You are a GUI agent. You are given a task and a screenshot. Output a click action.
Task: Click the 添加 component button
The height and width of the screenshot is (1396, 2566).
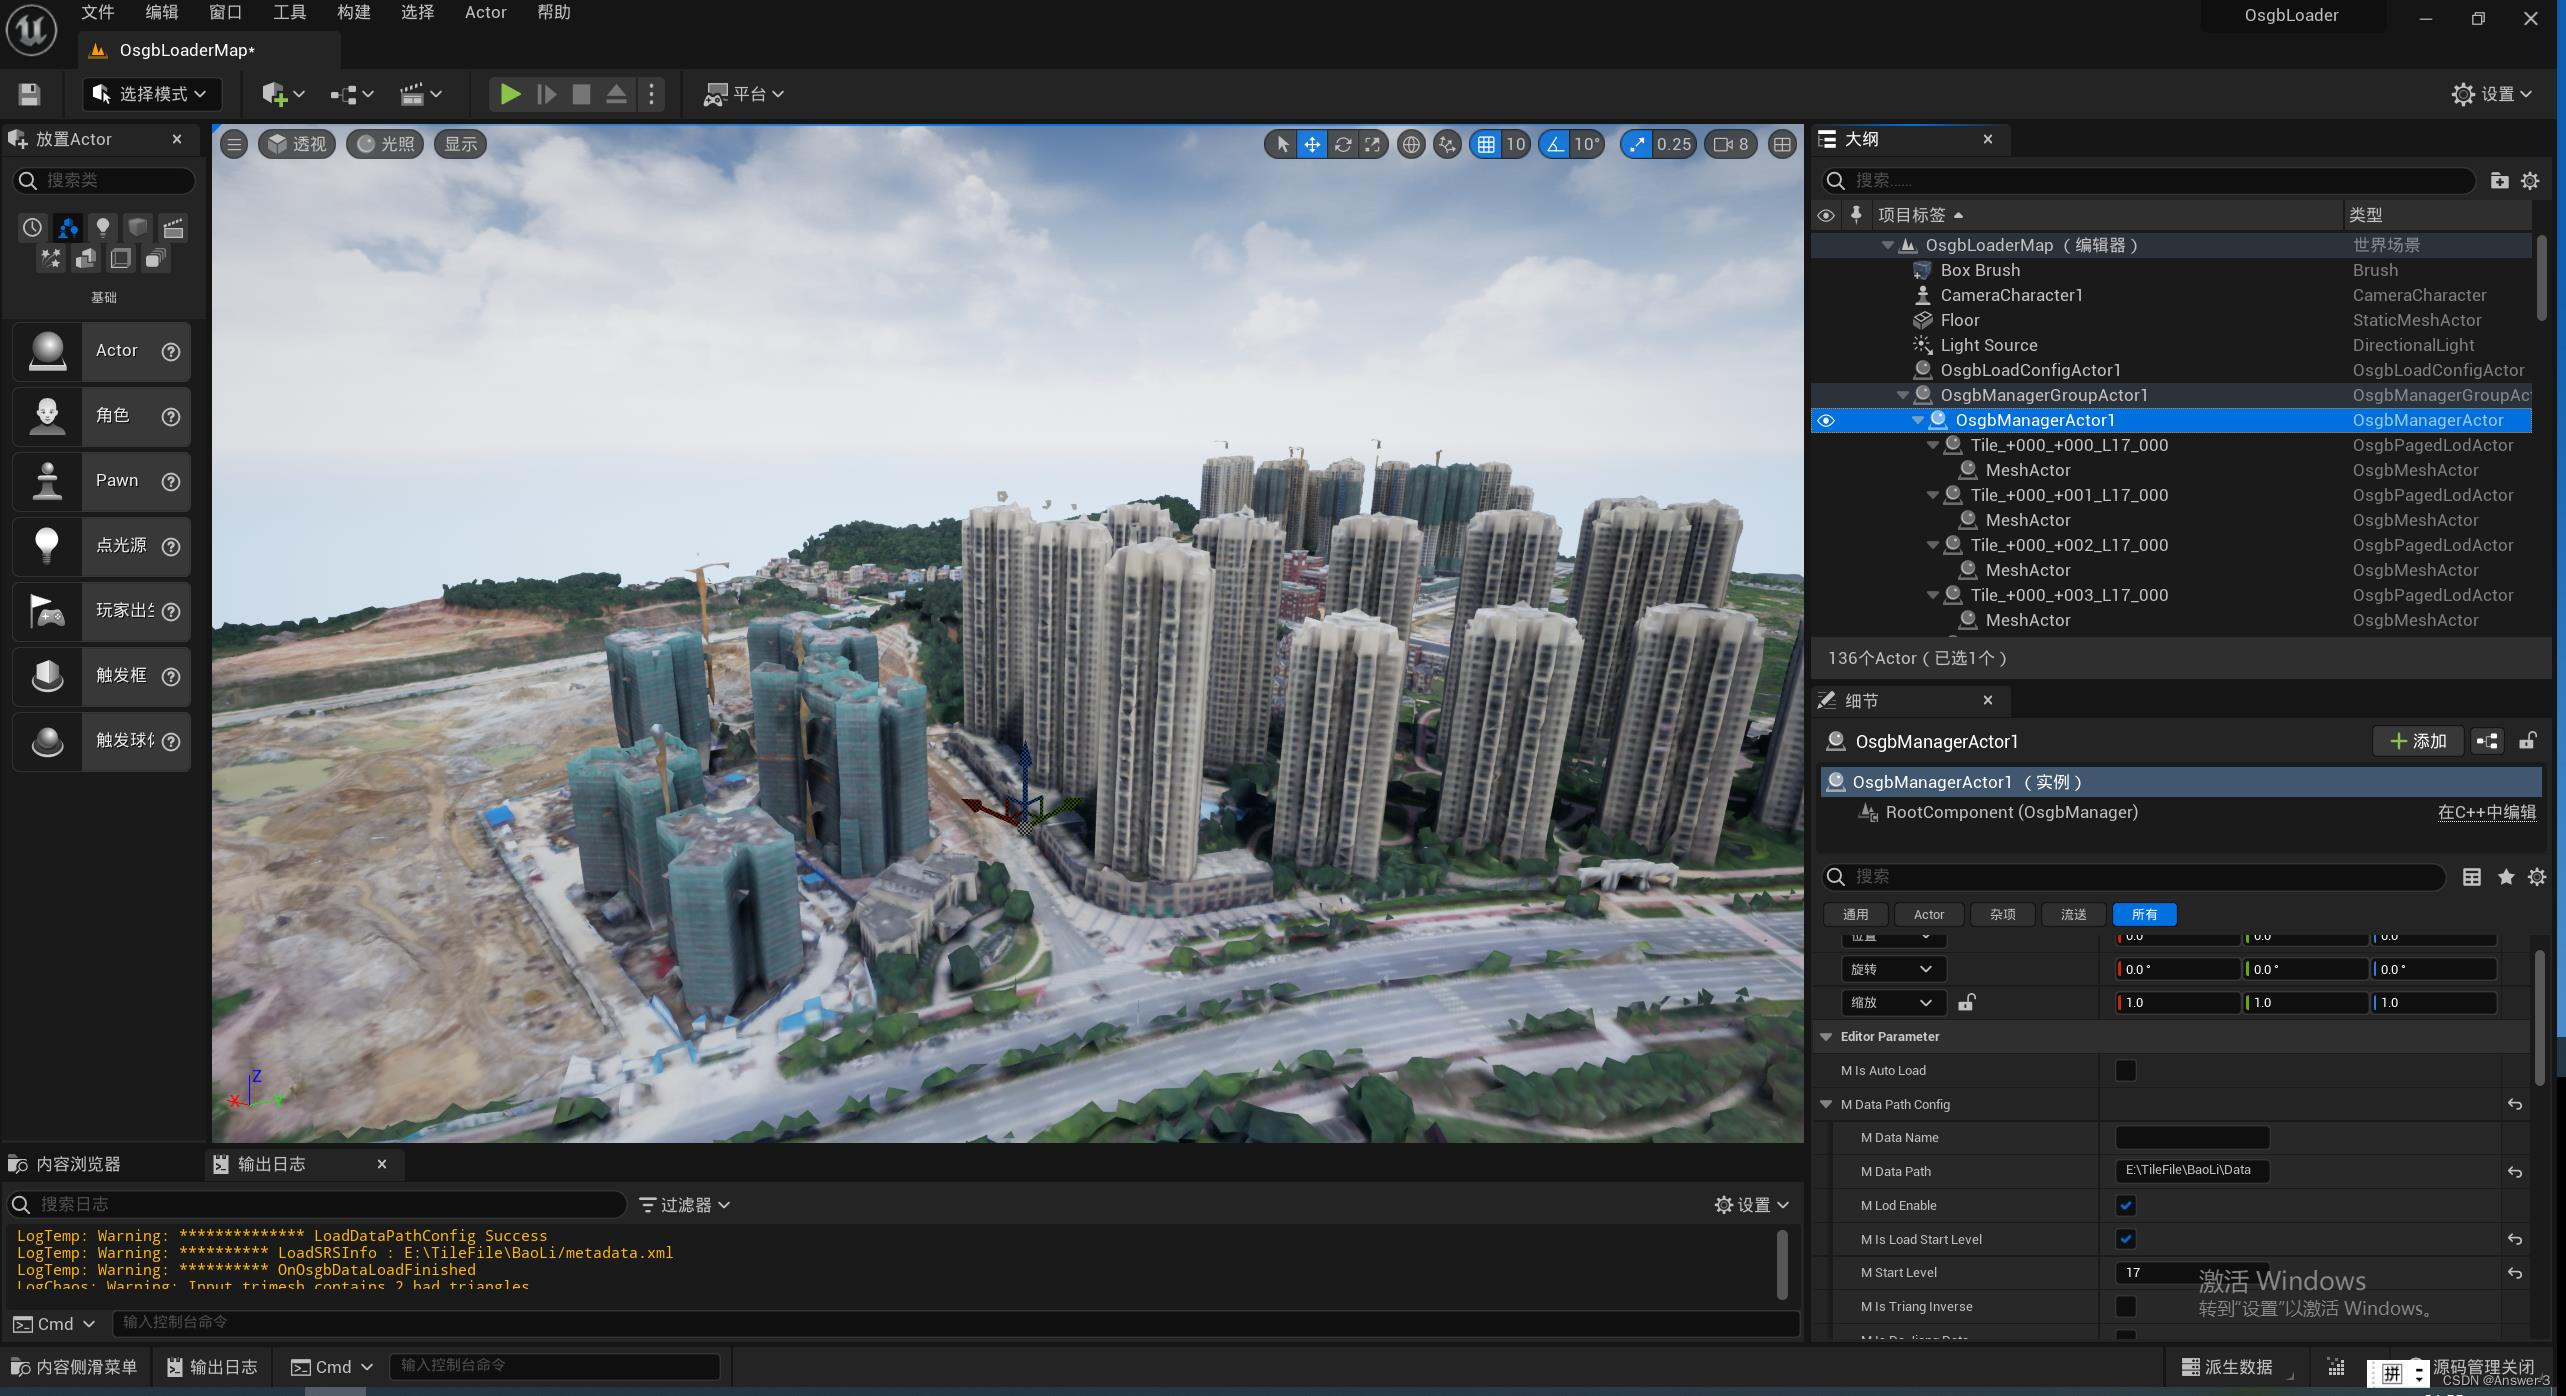2417,741
